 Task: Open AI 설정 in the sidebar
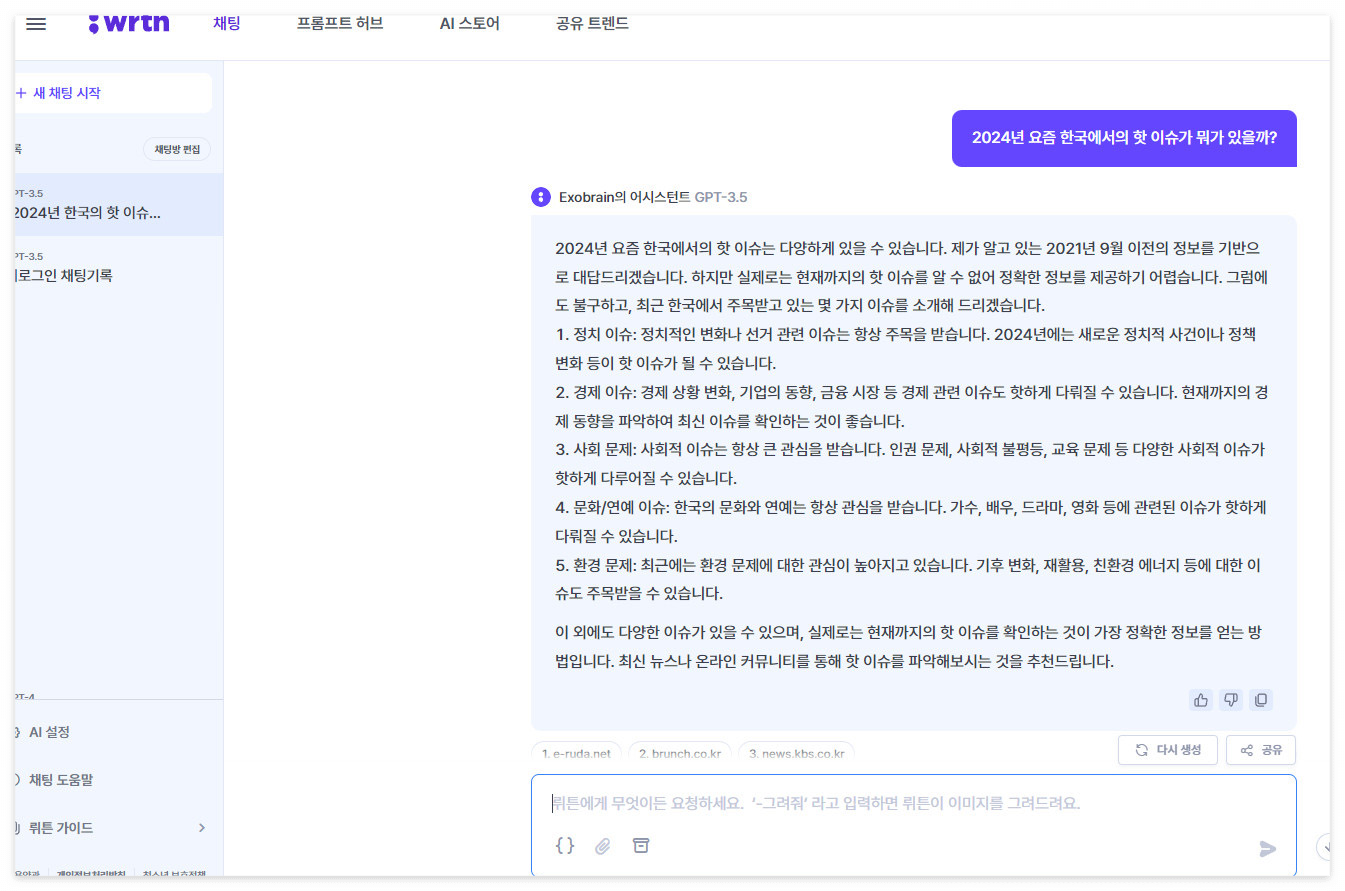[49, 732]
